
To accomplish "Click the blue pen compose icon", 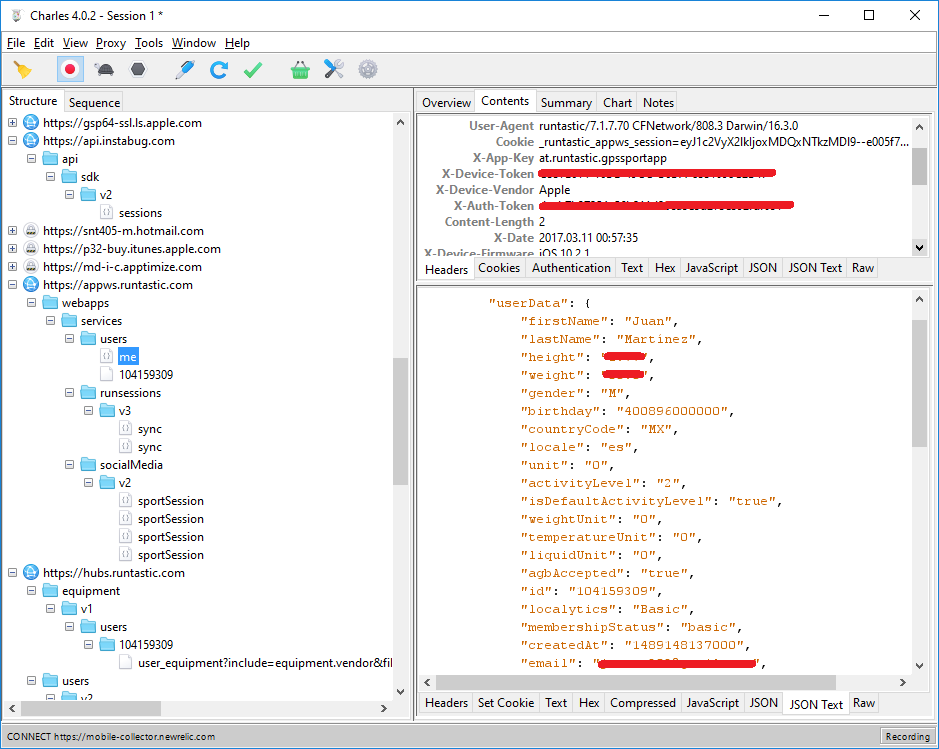I will pyautogui.click(x=184, y=70).
